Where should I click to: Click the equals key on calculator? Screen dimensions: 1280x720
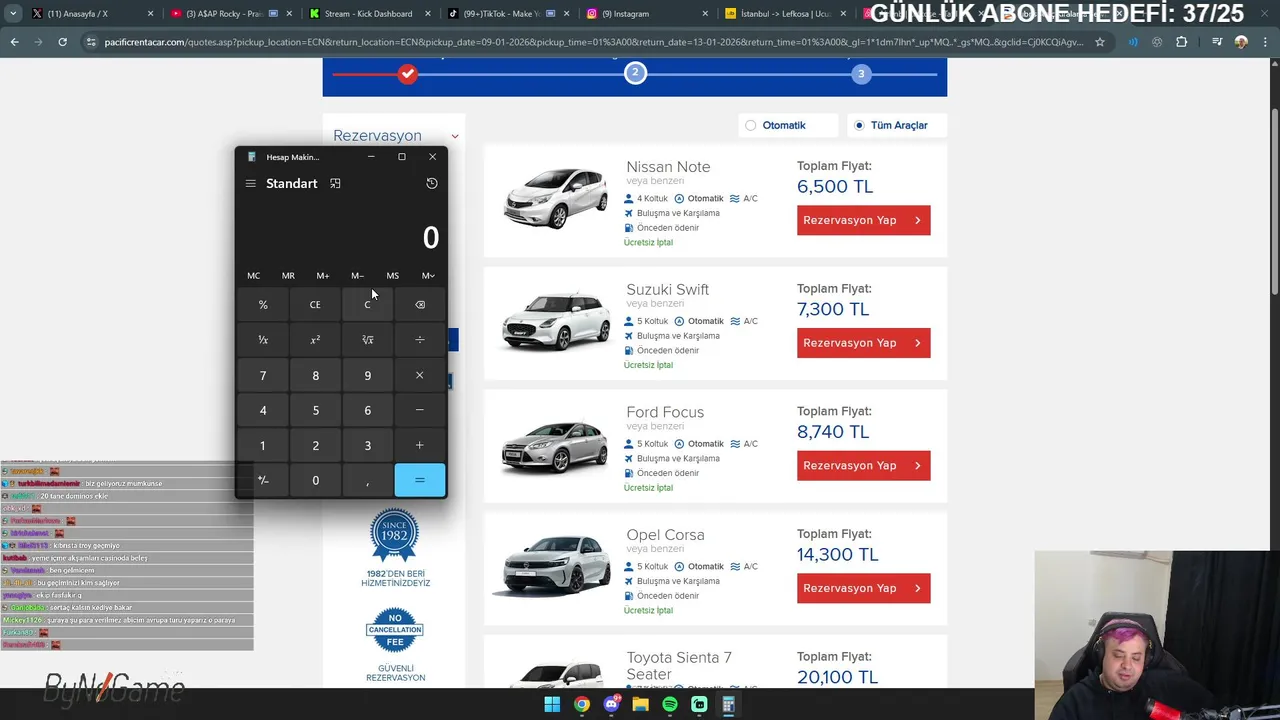coord(420,480)
